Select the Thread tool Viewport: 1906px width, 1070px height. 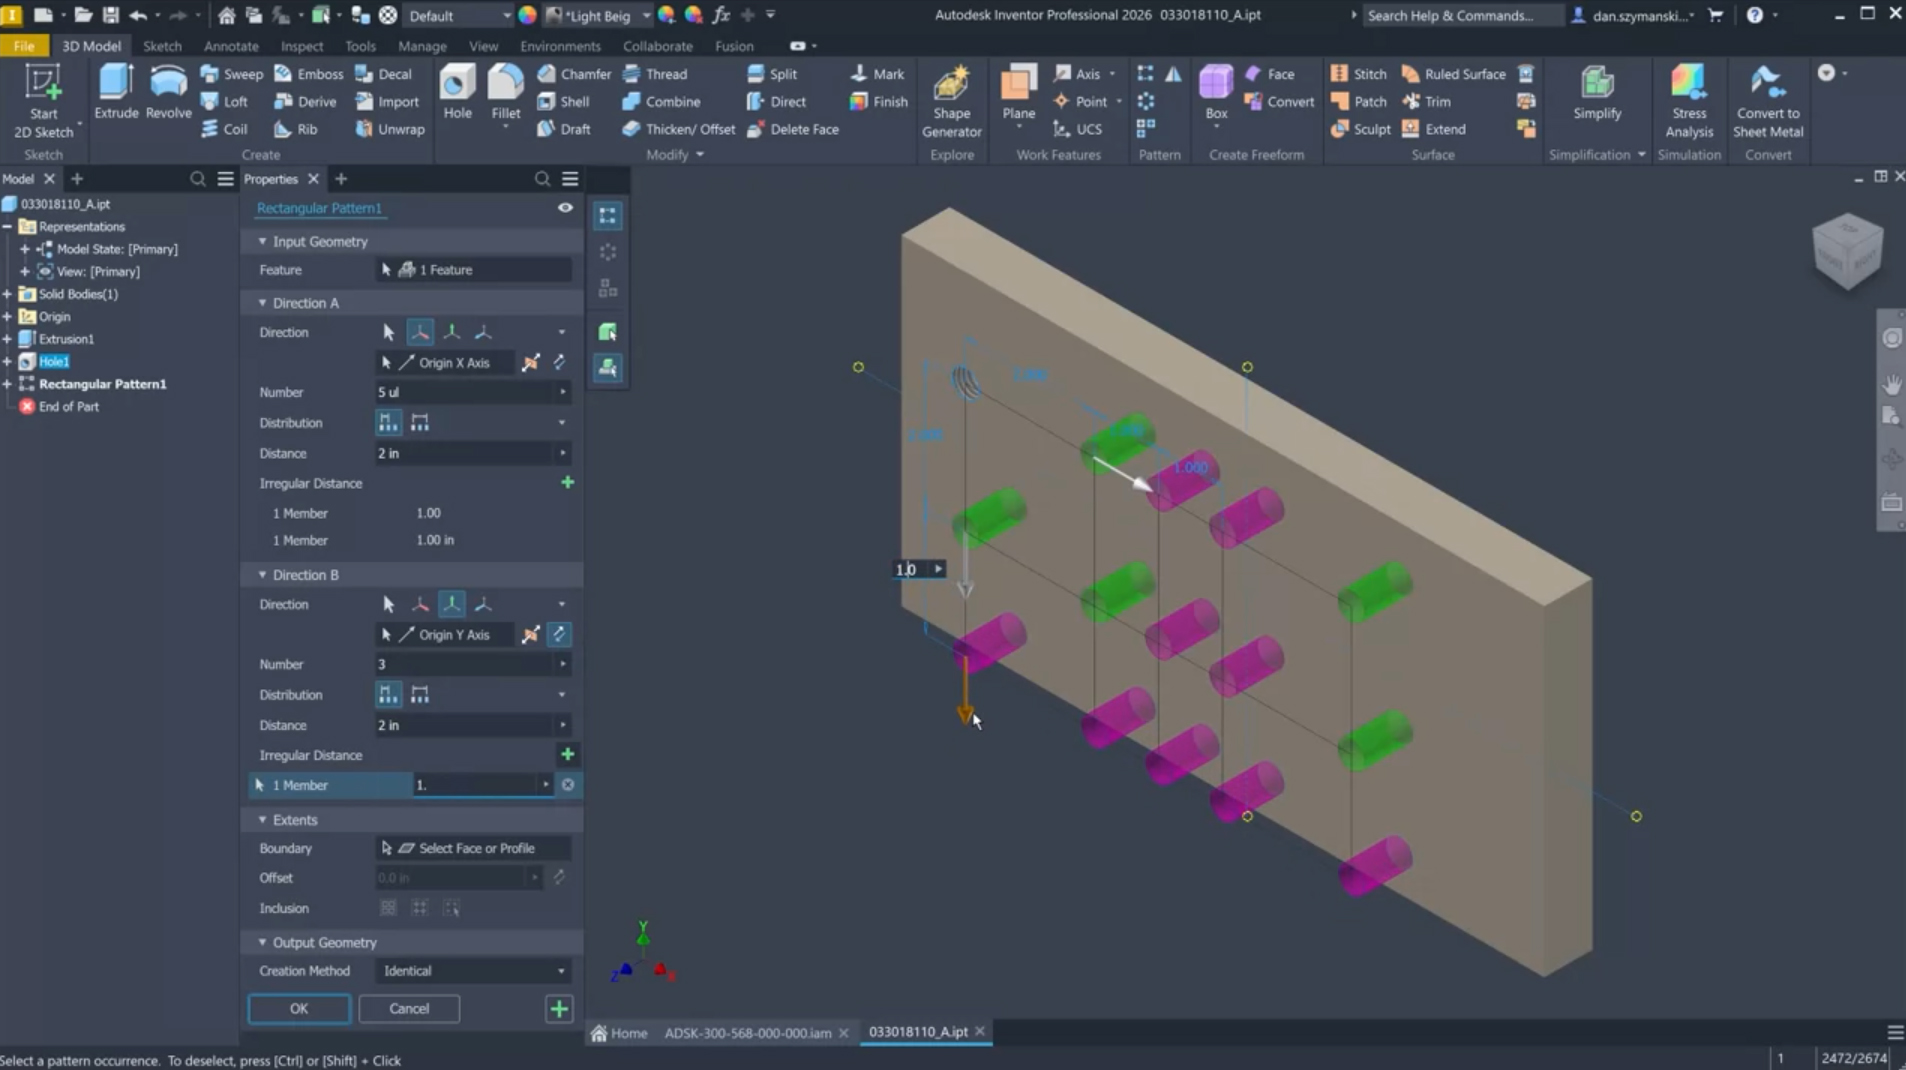click(655, 74)
